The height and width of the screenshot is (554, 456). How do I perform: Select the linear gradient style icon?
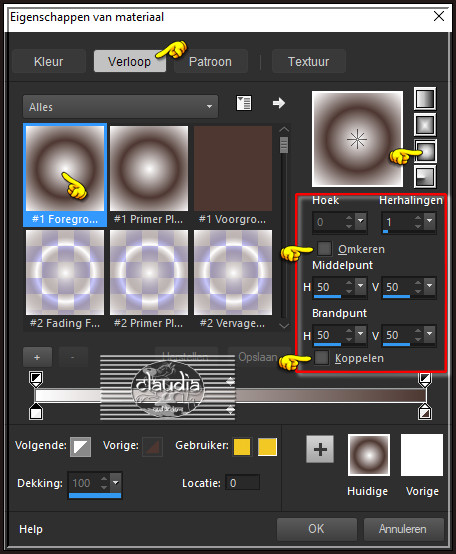(425, 99)
